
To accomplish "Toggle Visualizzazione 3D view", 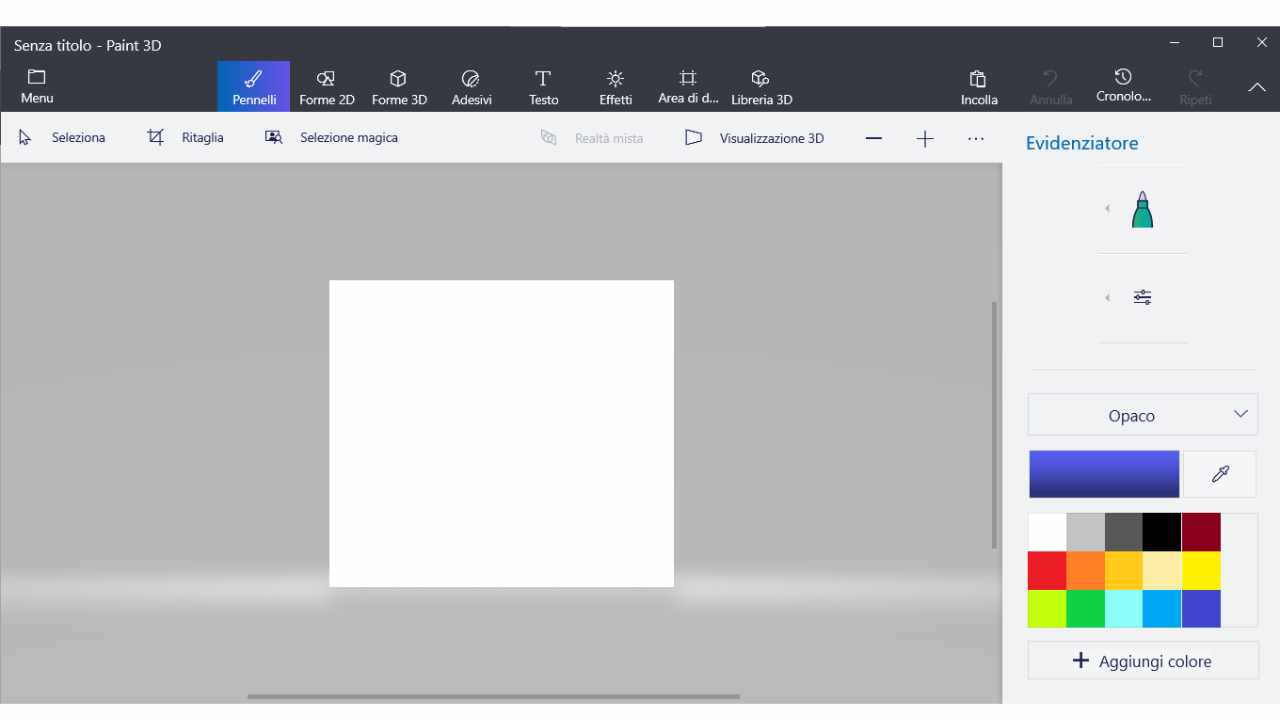I will pyautogui.click(x=755, y=138).
